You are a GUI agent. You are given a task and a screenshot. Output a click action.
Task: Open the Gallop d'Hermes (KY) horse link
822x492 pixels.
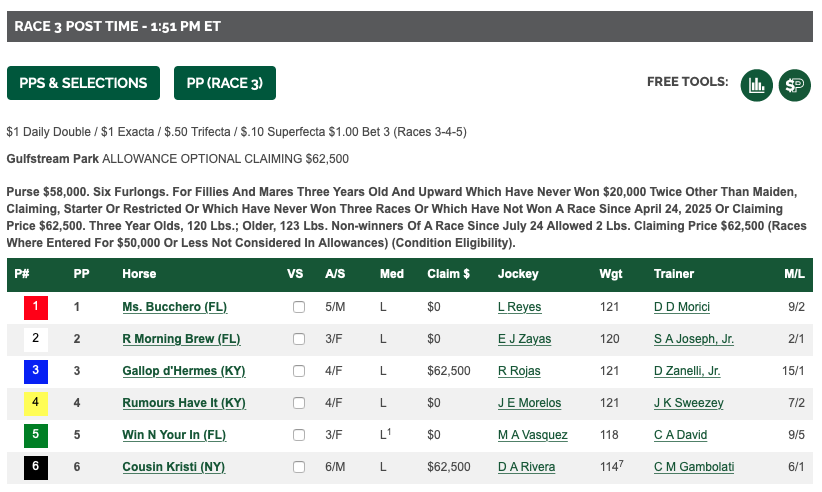(x=184, y=371)
